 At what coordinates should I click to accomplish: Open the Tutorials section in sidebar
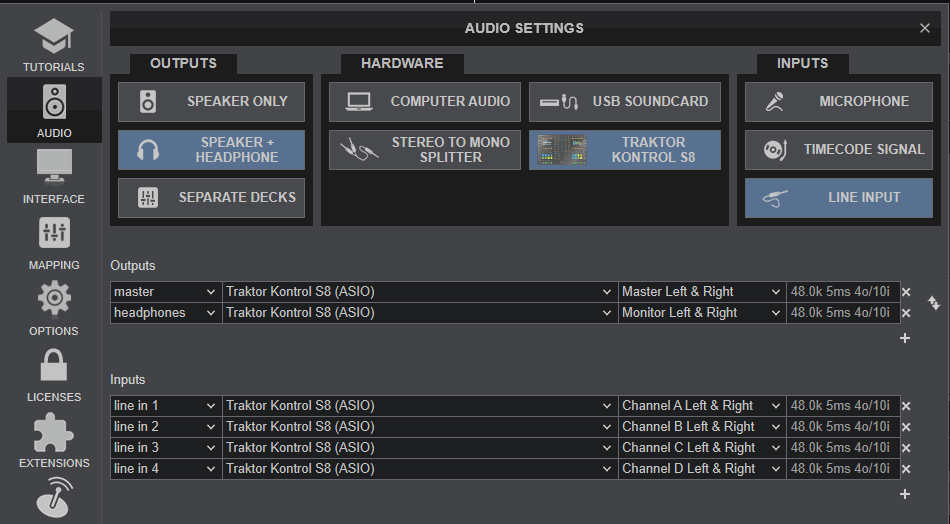(54, 44)
